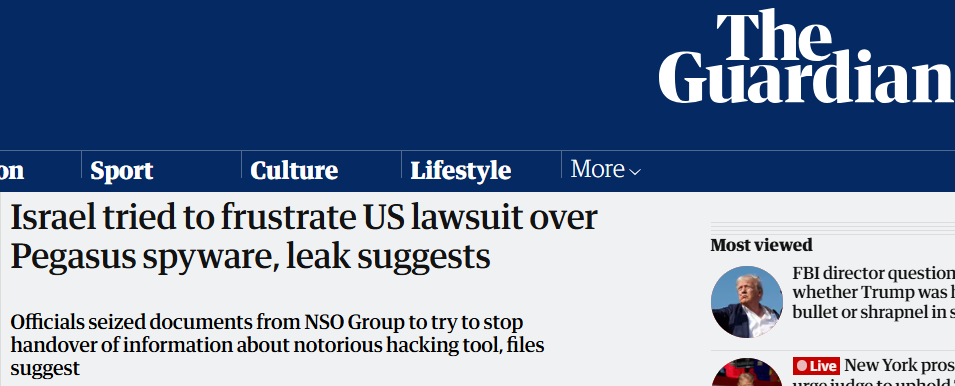Select the Lifestyle navigation tab
Viewport: 955px width, 386px height.
460,170
